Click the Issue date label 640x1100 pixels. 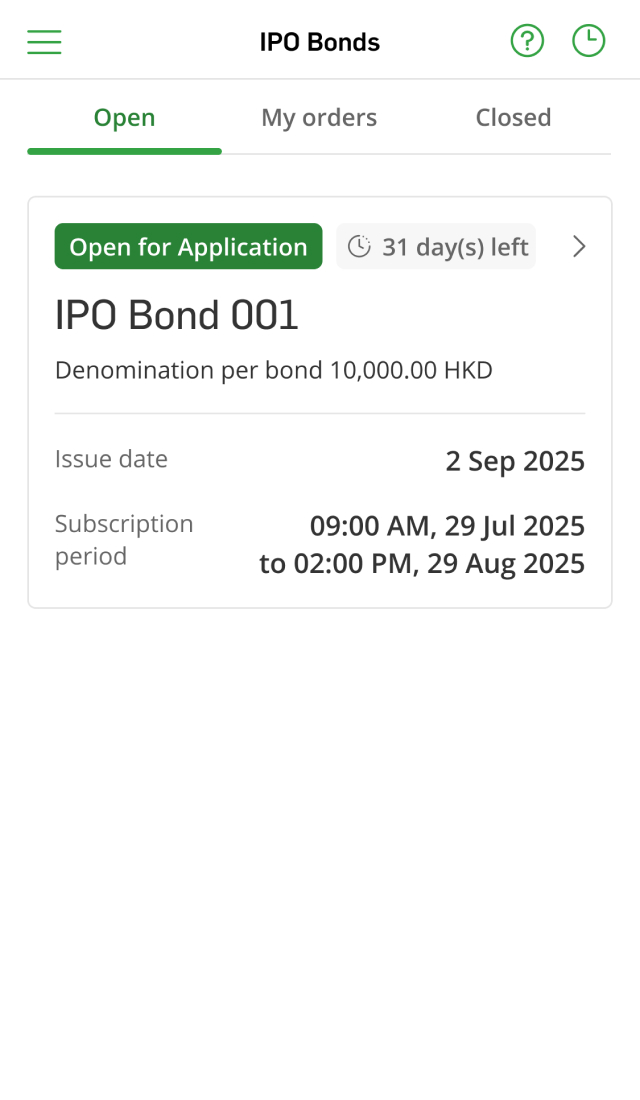(x=111, y=459)
